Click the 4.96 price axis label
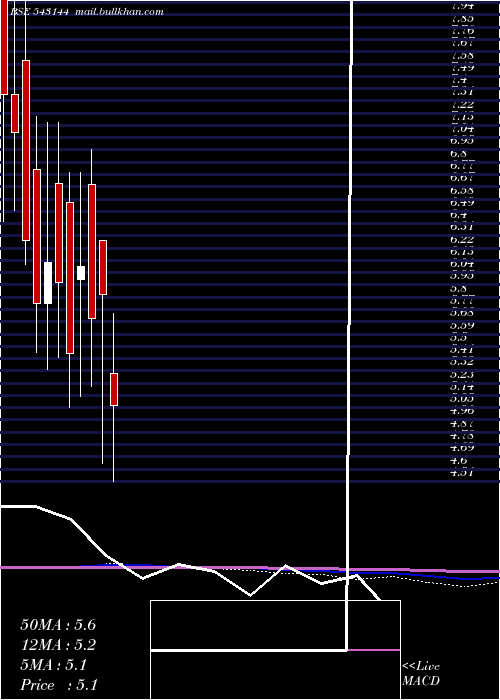Image resolution: width=500 pixels, height=700 pixels. click(462, 411)
